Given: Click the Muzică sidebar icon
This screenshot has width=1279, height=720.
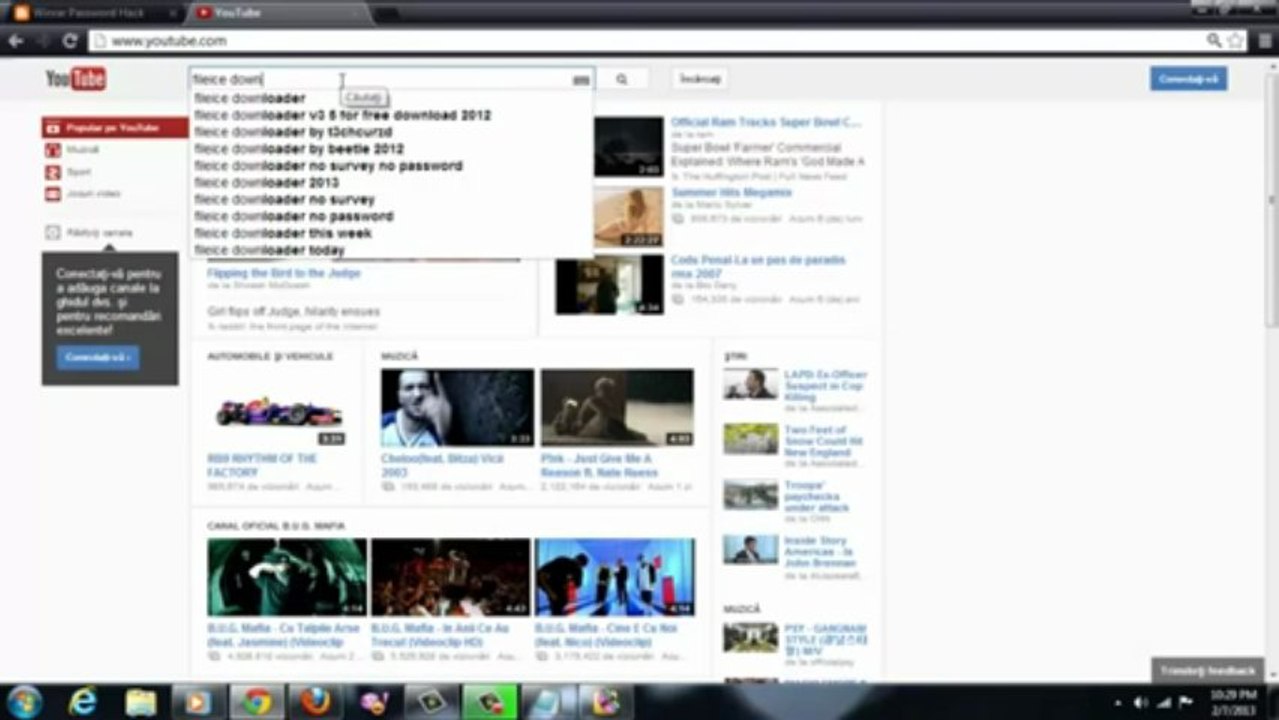Looking at the screenshot, I should point(53,150).
